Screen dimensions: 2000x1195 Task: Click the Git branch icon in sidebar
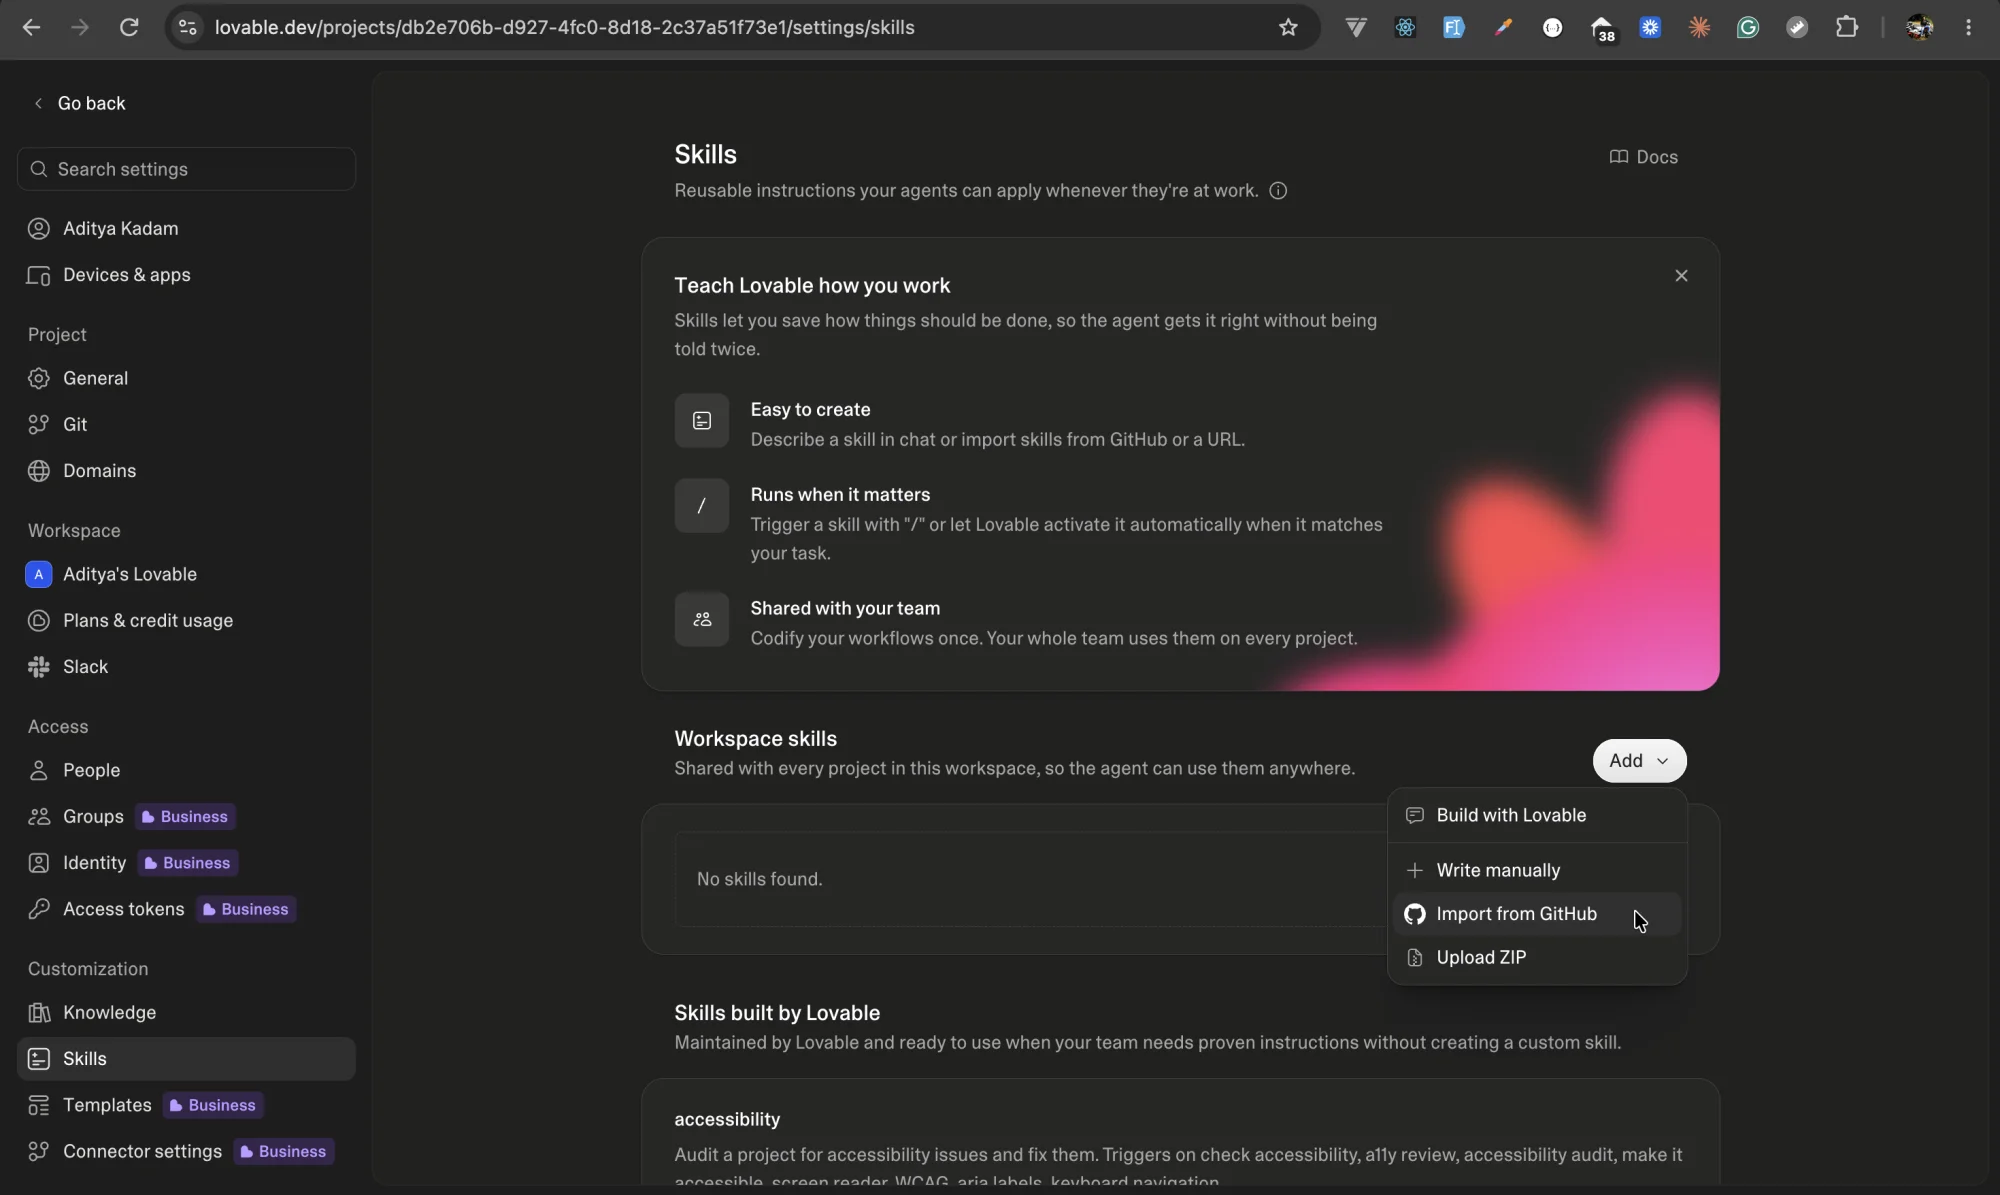(39, 425)
